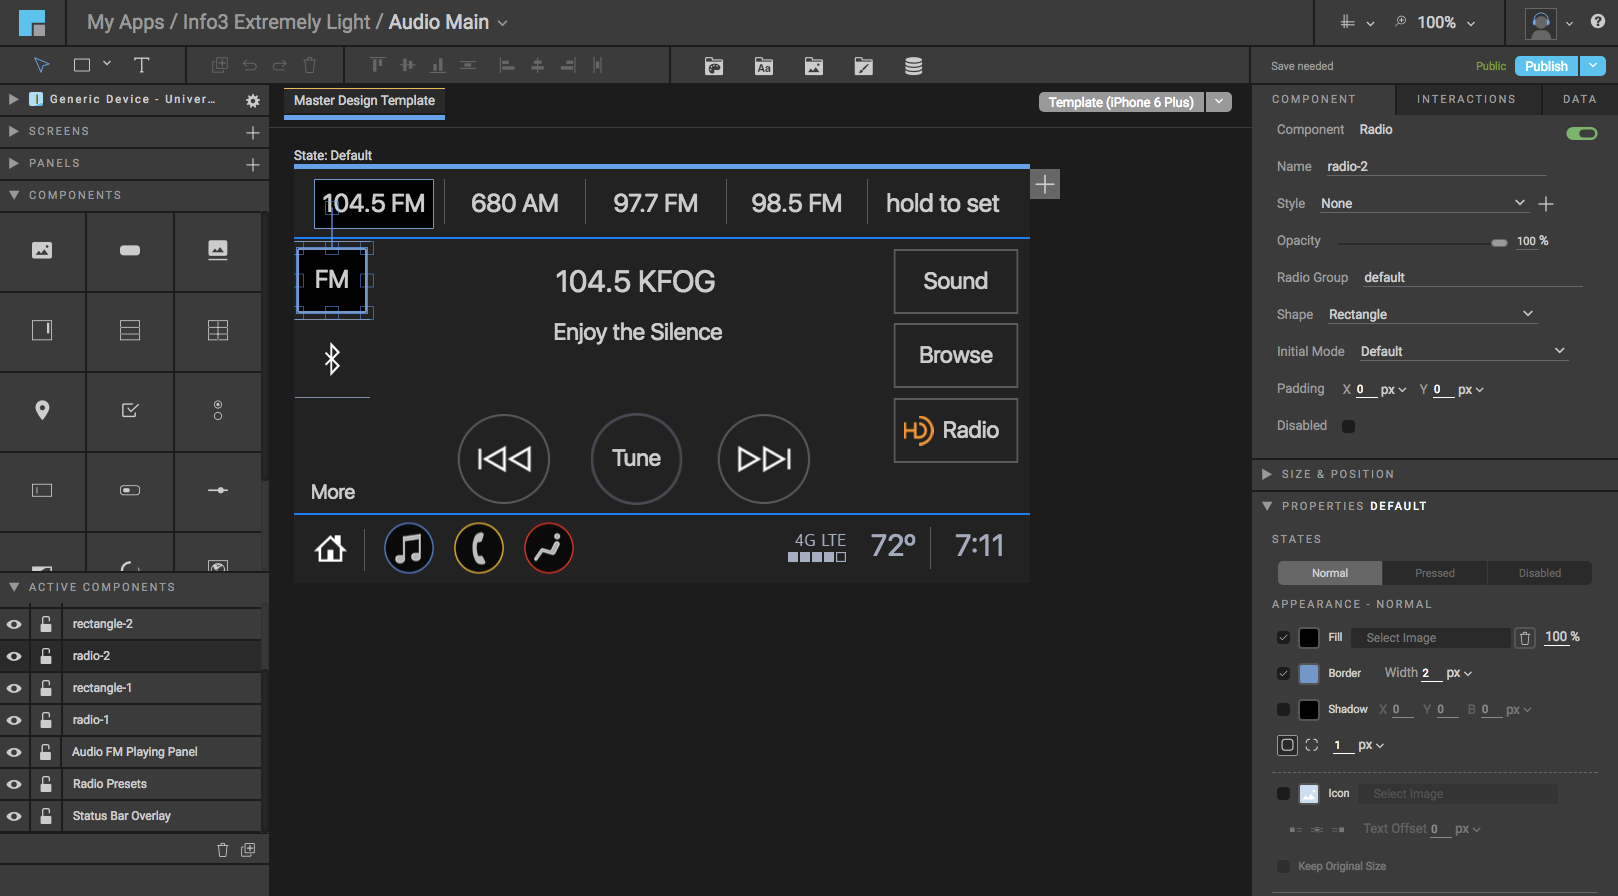Screen dimensions: 1618x896
Task: Toggle the component enabled switch
Action: tap(1581, 133)
